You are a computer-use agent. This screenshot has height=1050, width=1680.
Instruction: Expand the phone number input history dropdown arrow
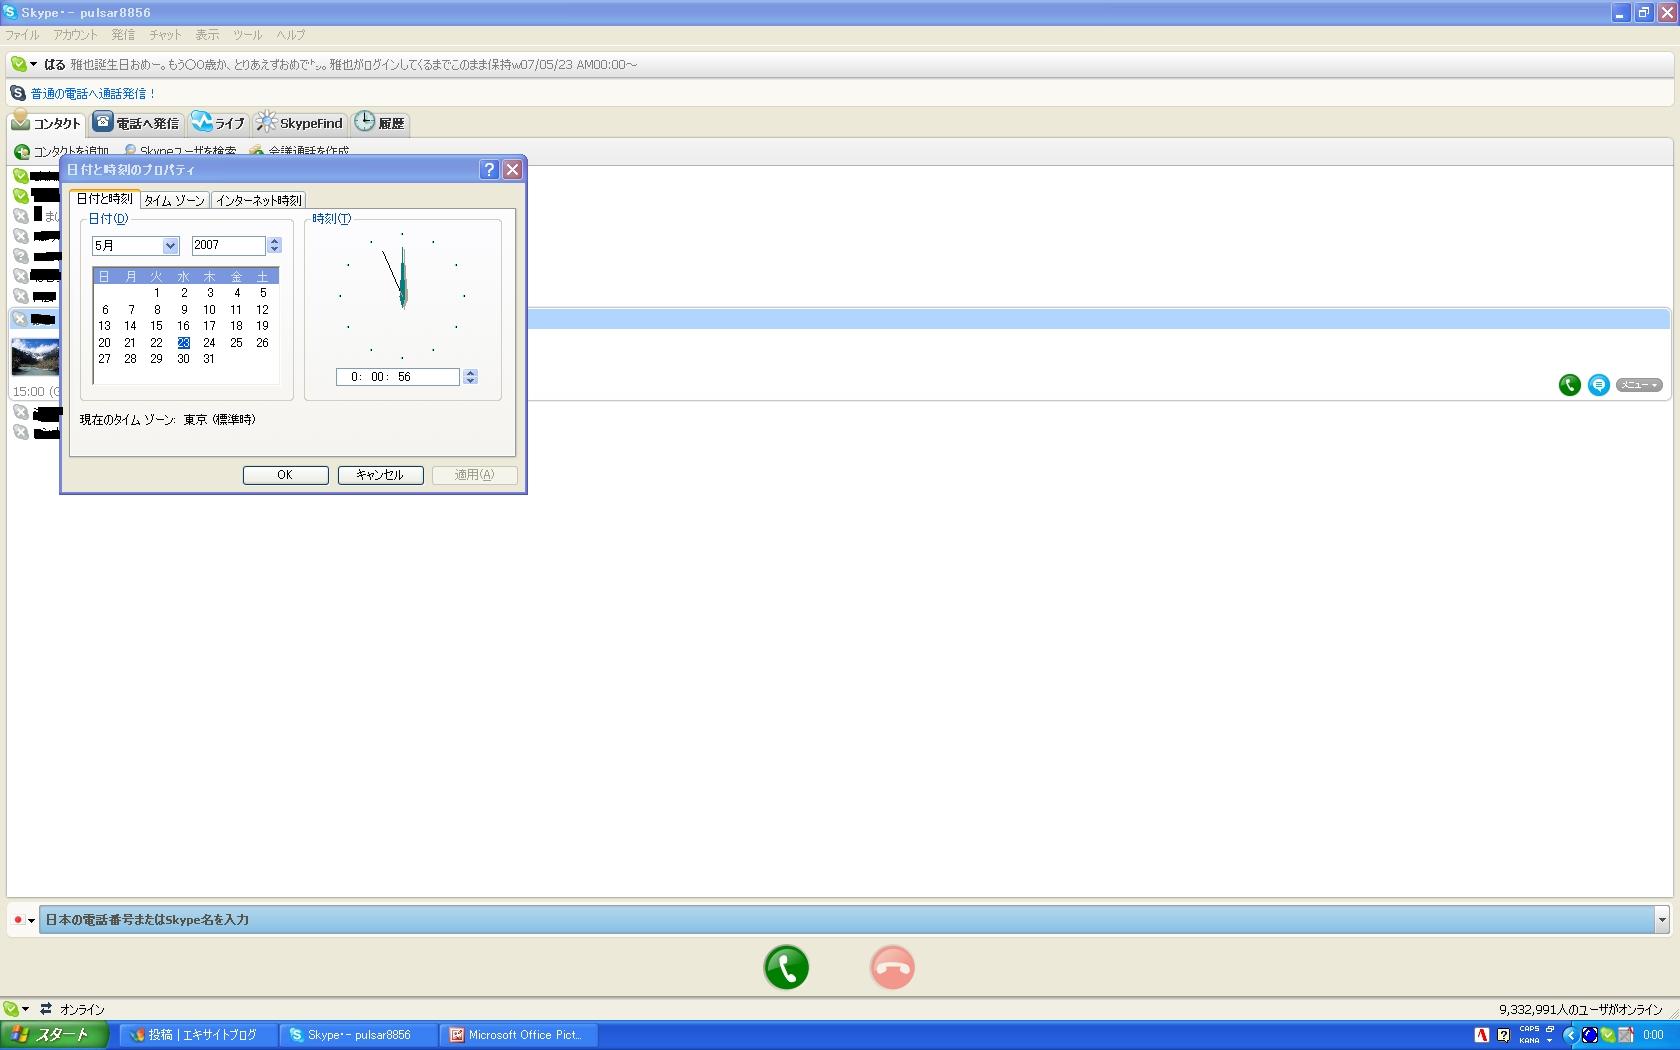coord(1662,920)
